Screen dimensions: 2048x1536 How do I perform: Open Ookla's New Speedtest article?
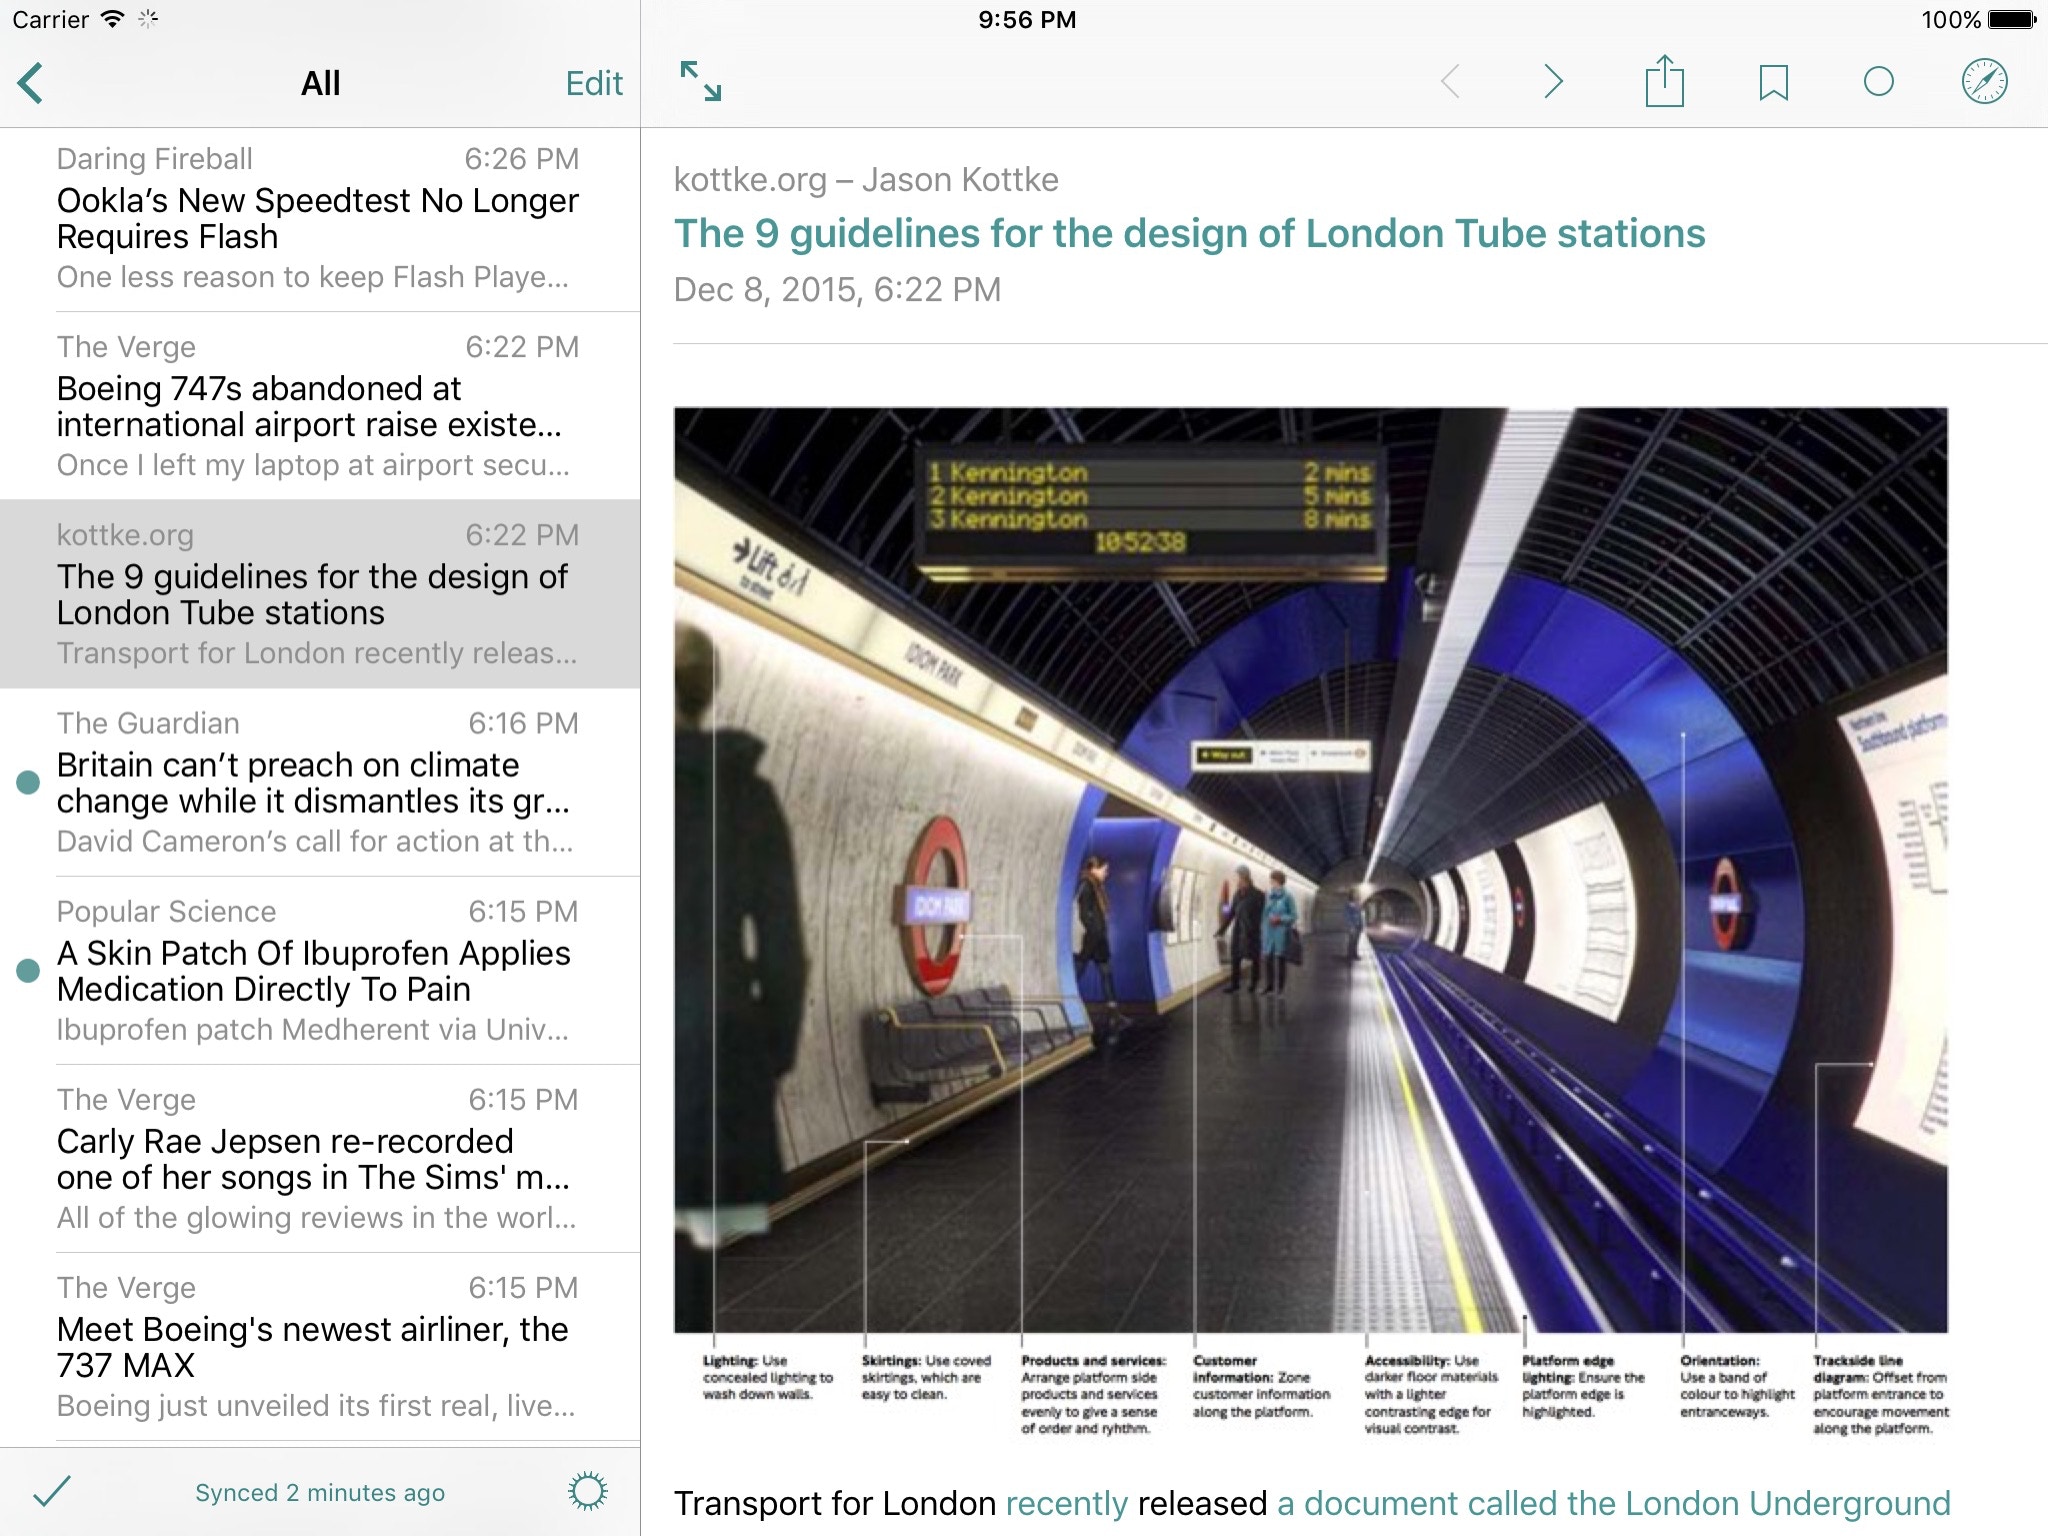click(x=320, y=219)
